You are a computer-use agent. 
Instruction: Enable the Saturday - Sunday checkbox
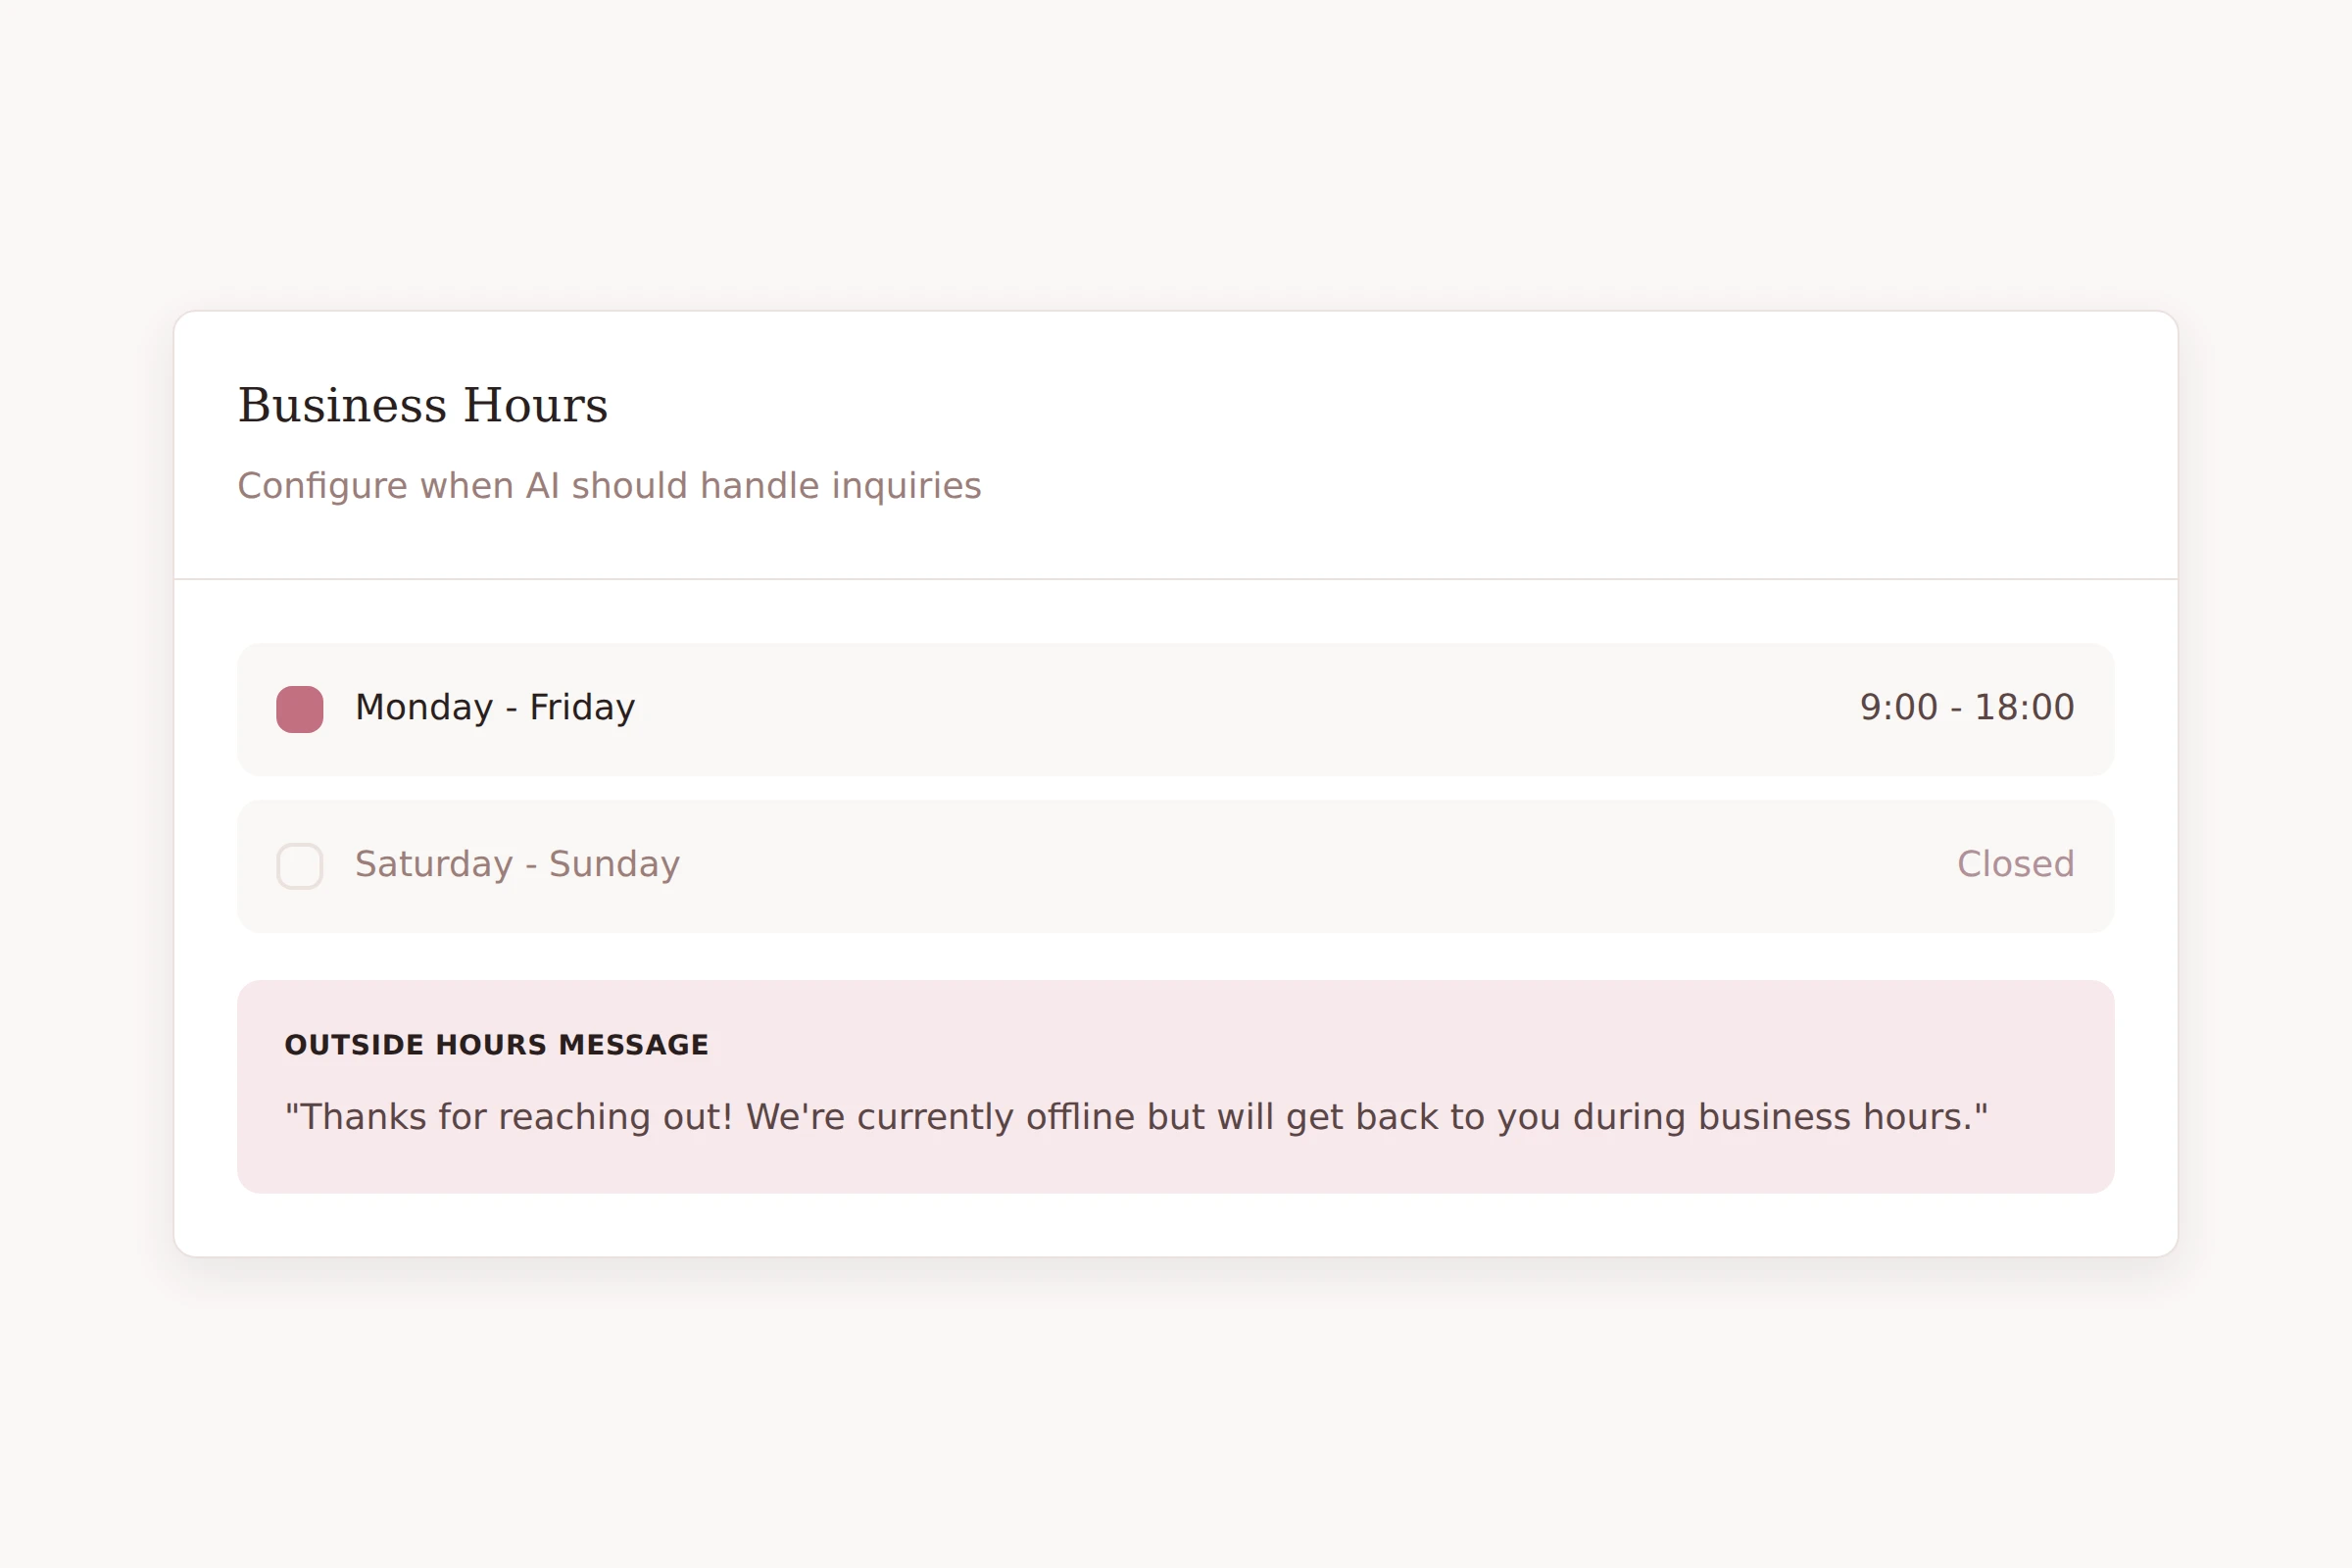300,866
